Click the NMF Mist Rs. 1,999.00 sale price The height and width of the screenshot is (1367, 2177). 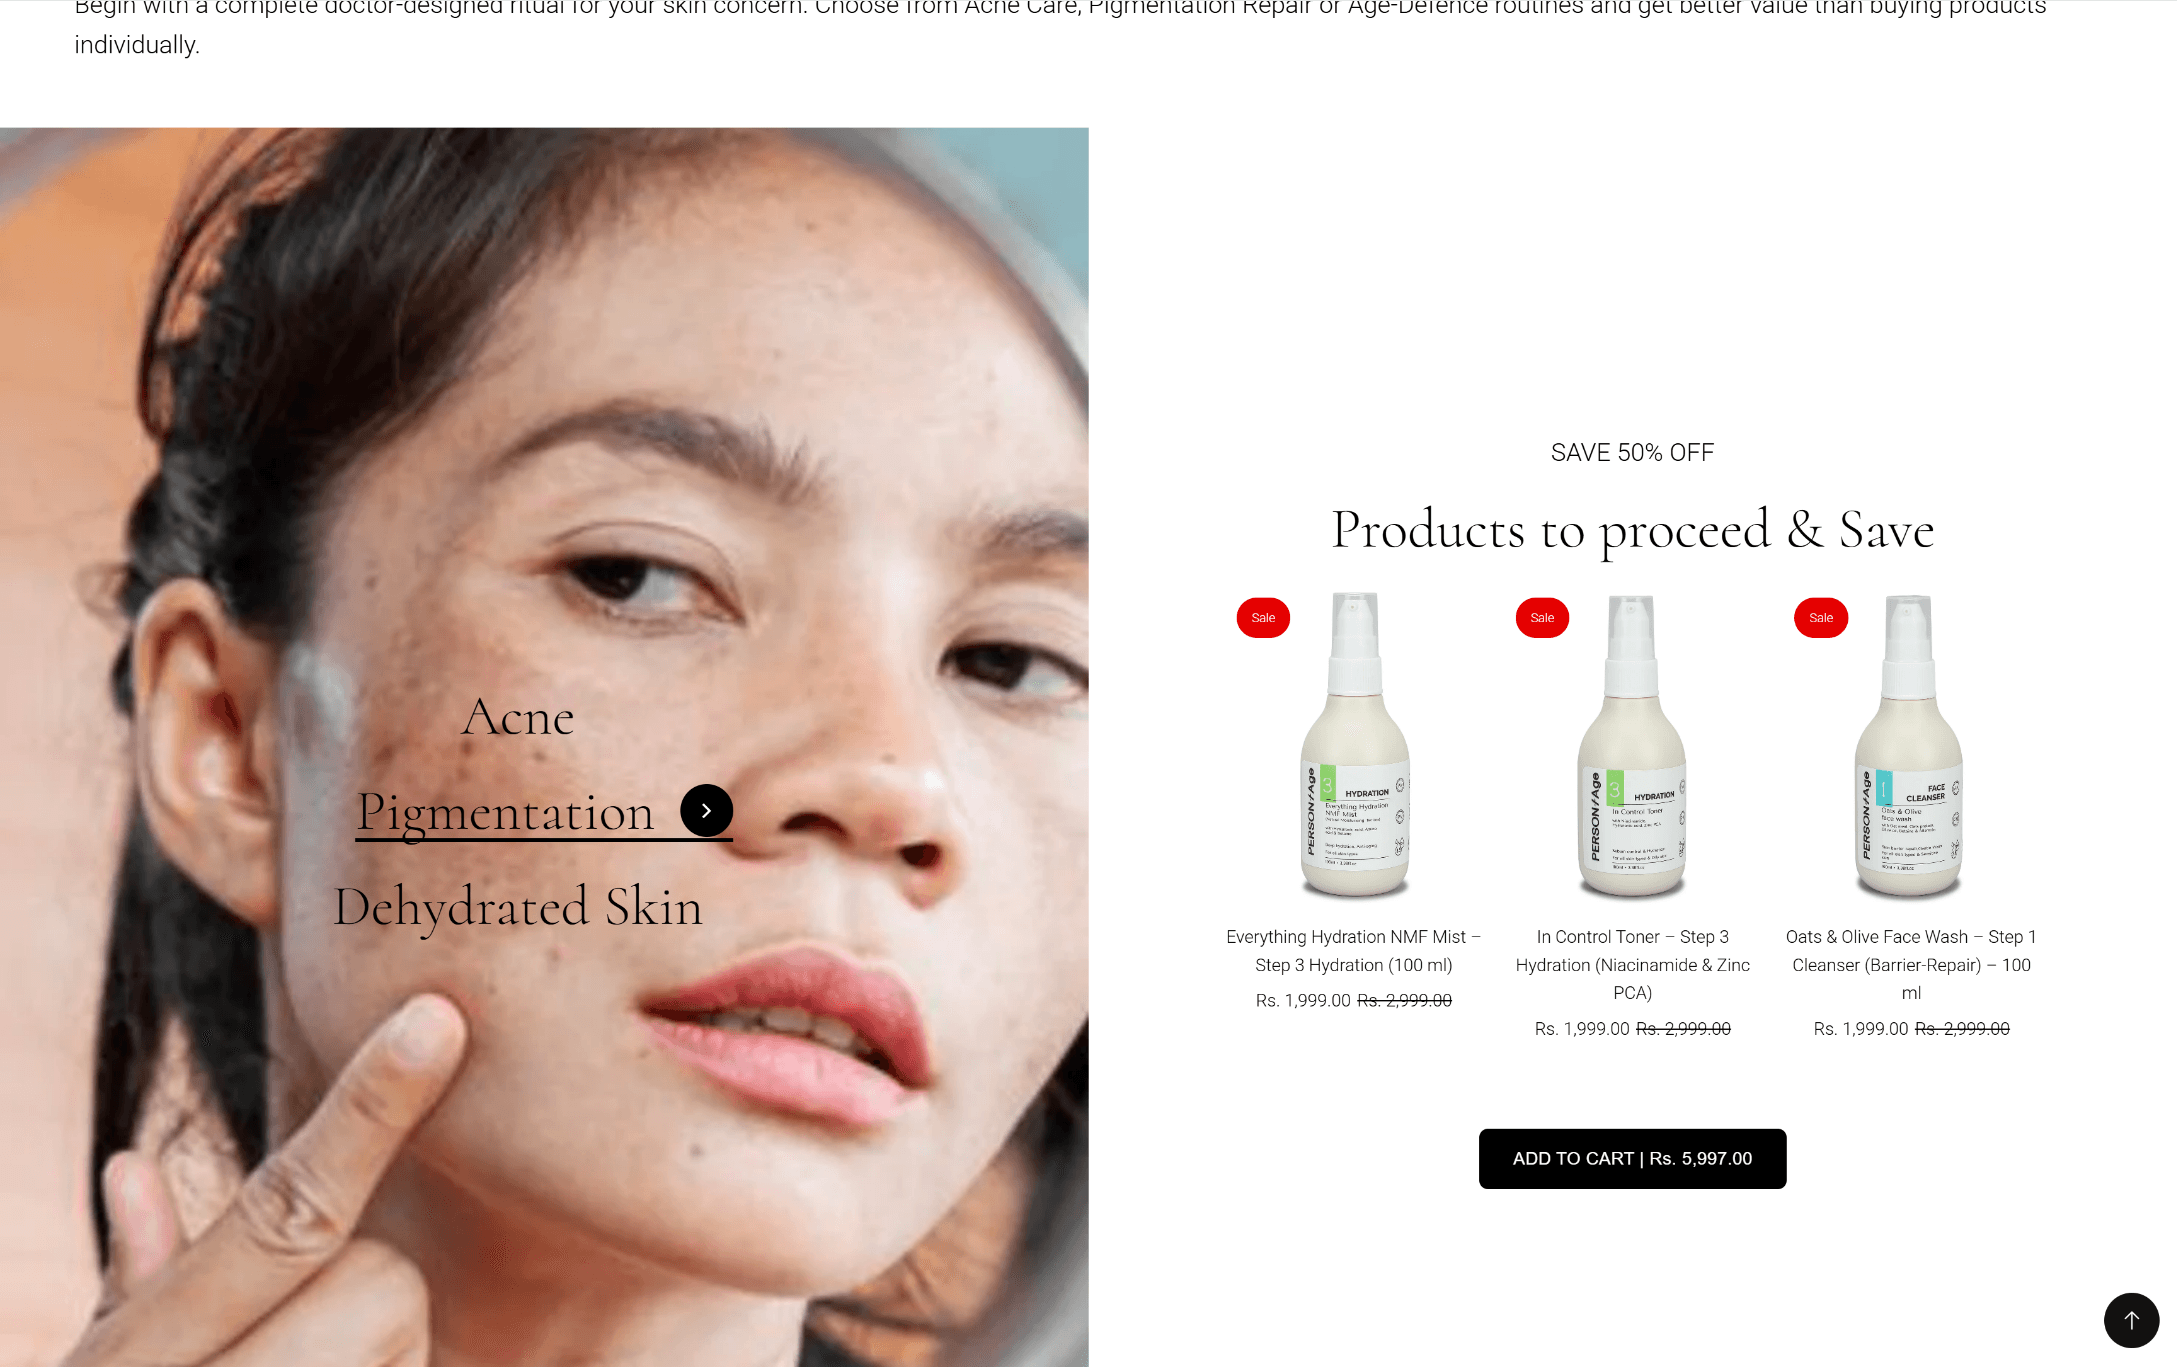pos(1303,1000)
